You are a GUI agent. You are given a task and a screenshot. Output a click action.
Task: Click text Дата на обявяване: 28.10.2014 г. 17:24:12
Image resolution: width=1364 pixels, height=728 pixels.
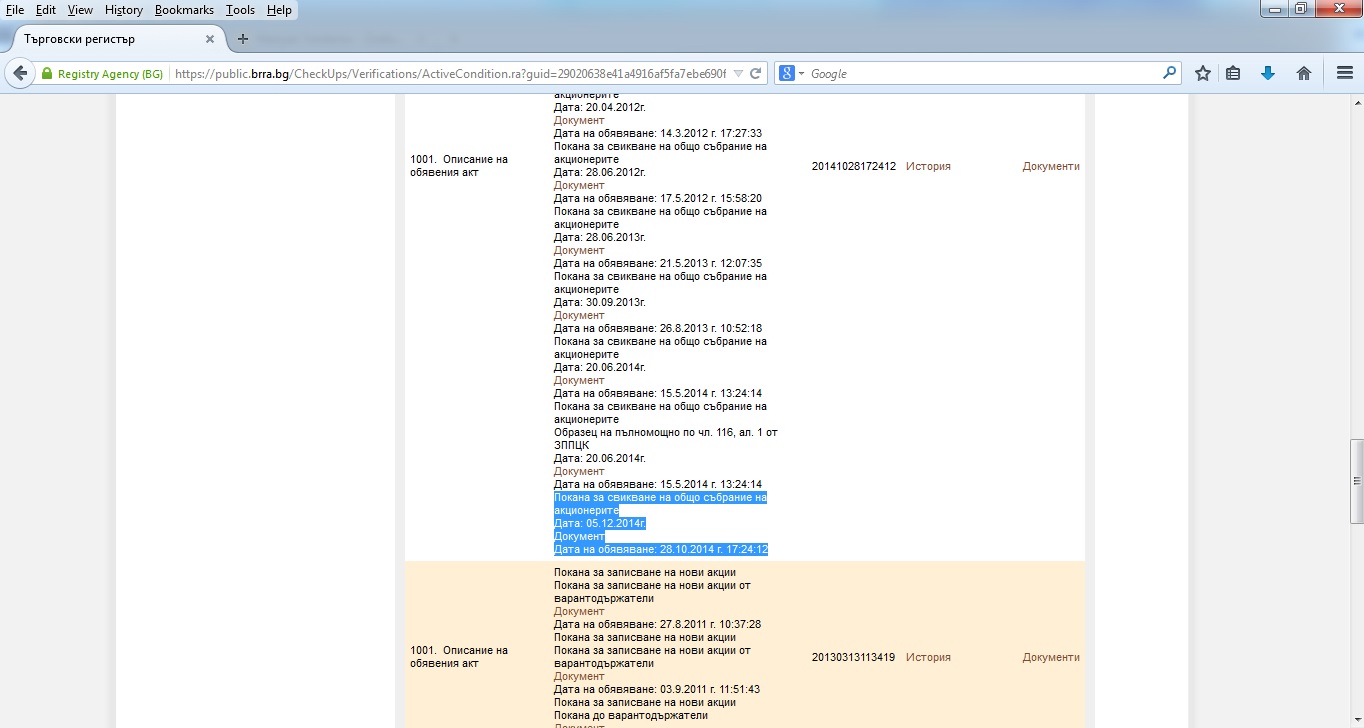point(661,550)
